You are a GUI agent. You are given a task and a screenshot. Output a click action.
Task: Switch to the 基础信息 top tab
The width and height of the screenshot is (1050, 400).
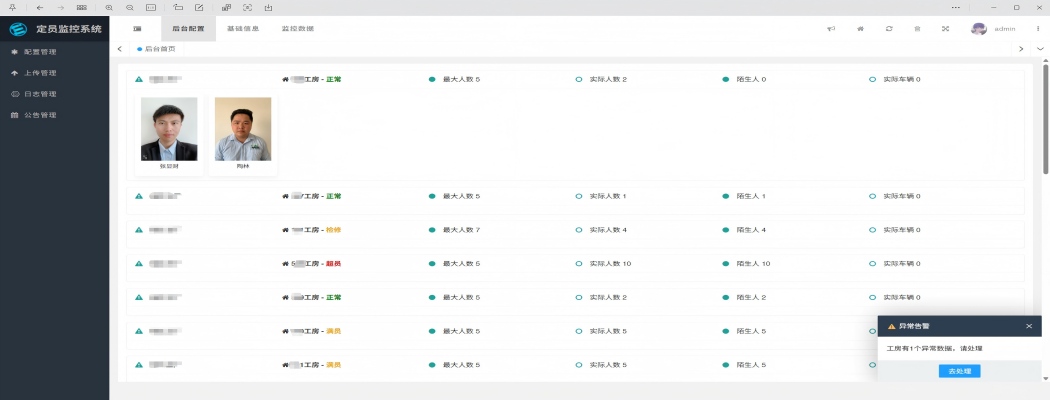coord(242,29)
